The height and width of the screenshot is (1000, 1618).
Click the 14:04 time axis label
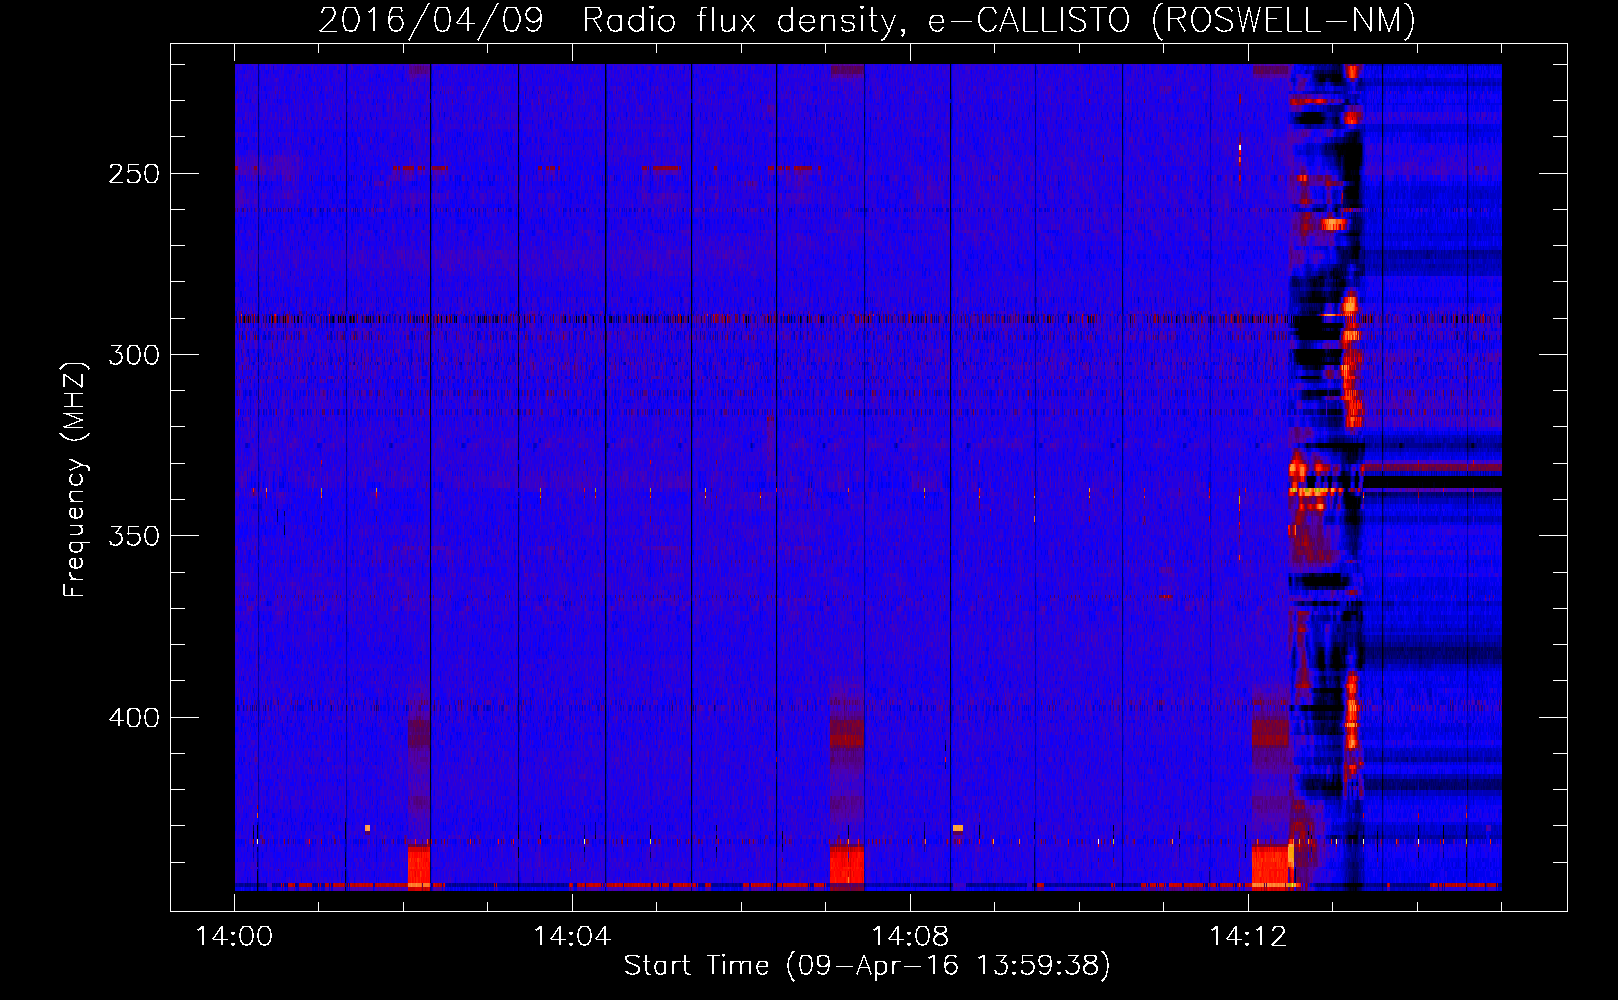[x=572, y=936]
